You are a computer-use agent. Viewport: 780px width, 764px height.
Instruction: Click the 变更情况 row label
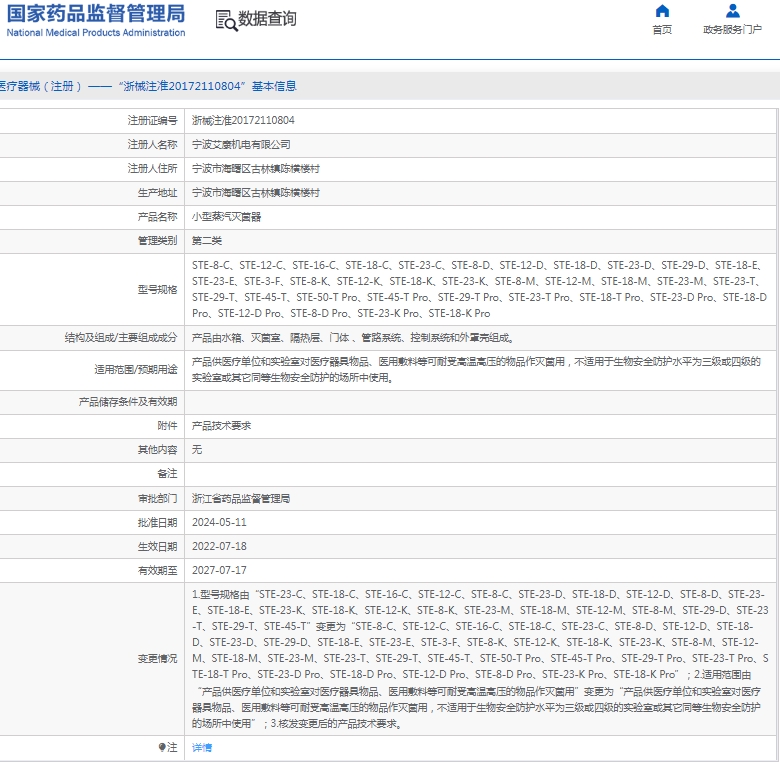tap(157, 659)
